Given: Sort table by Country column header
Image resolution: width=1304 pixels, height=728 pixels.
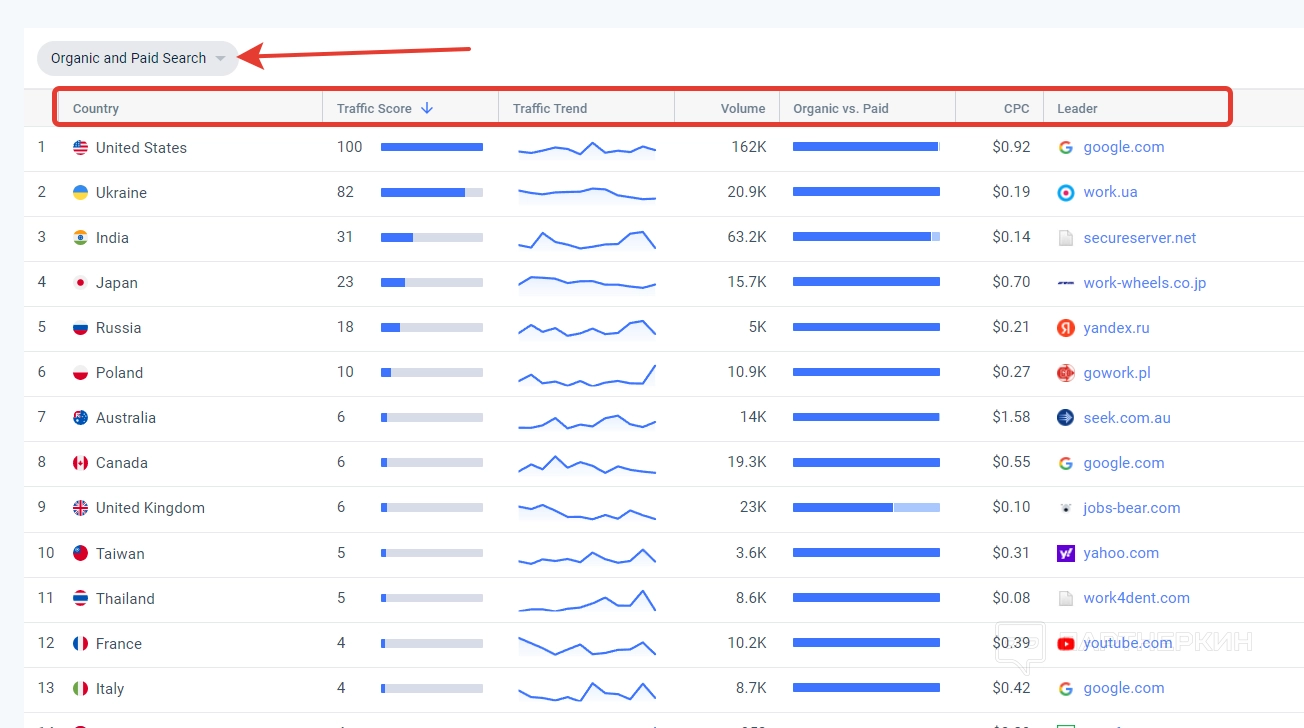Looking at the screenshot, I should coord(96,109).
